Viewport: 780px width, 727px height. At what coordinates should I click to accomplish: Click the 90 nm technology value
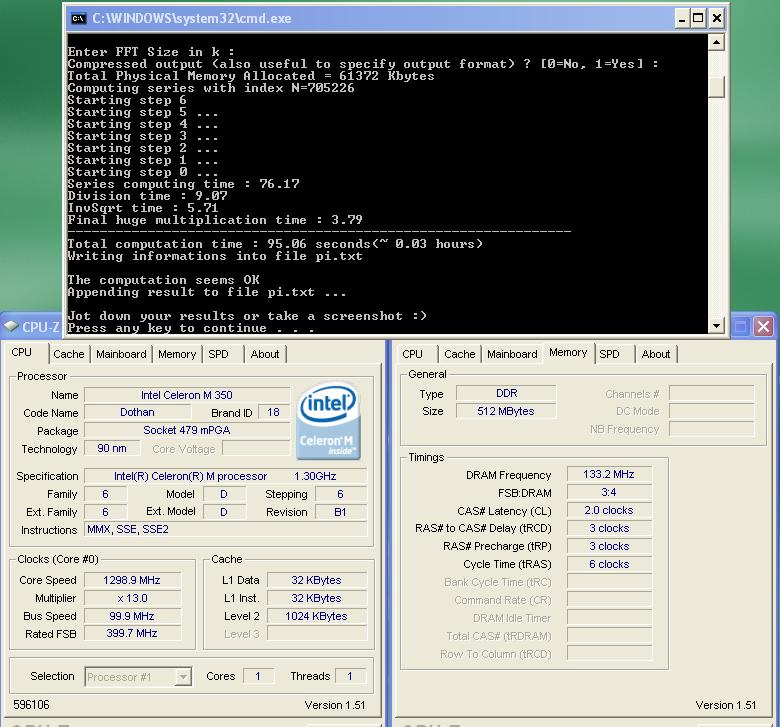coord(112,448)
